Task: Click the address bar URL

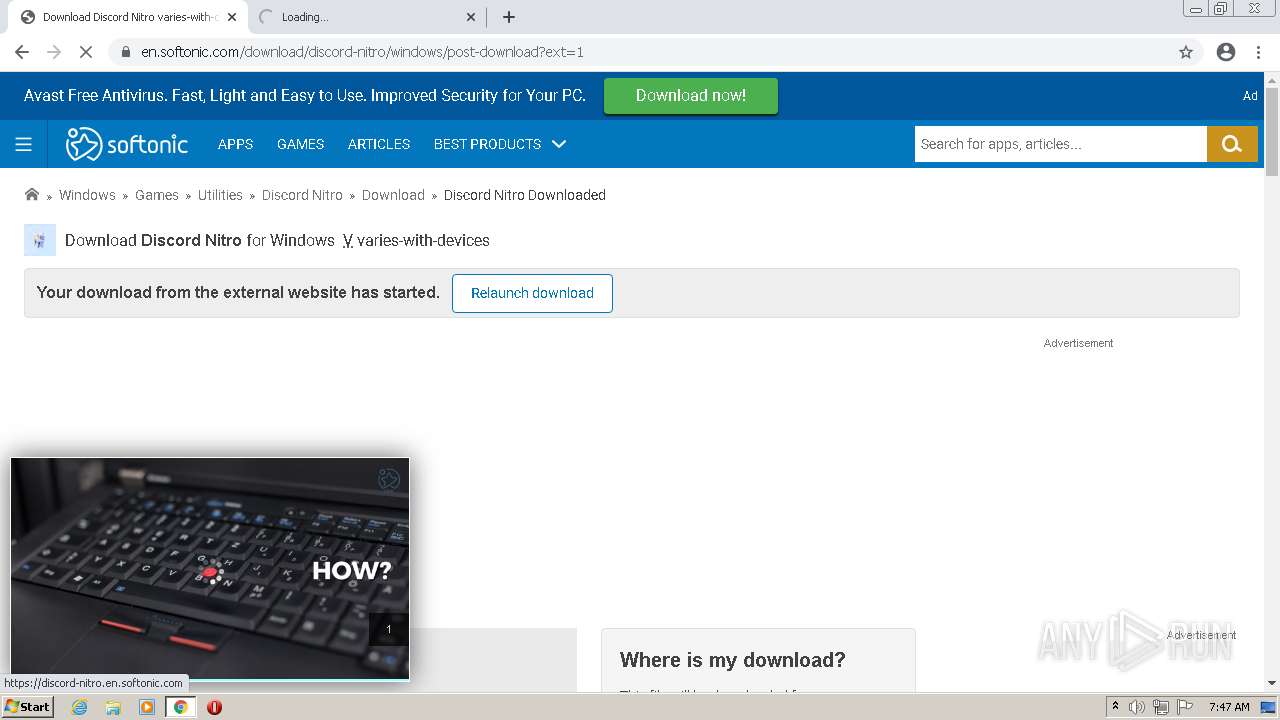Action: pyautogui.click(x=362, y=52)
